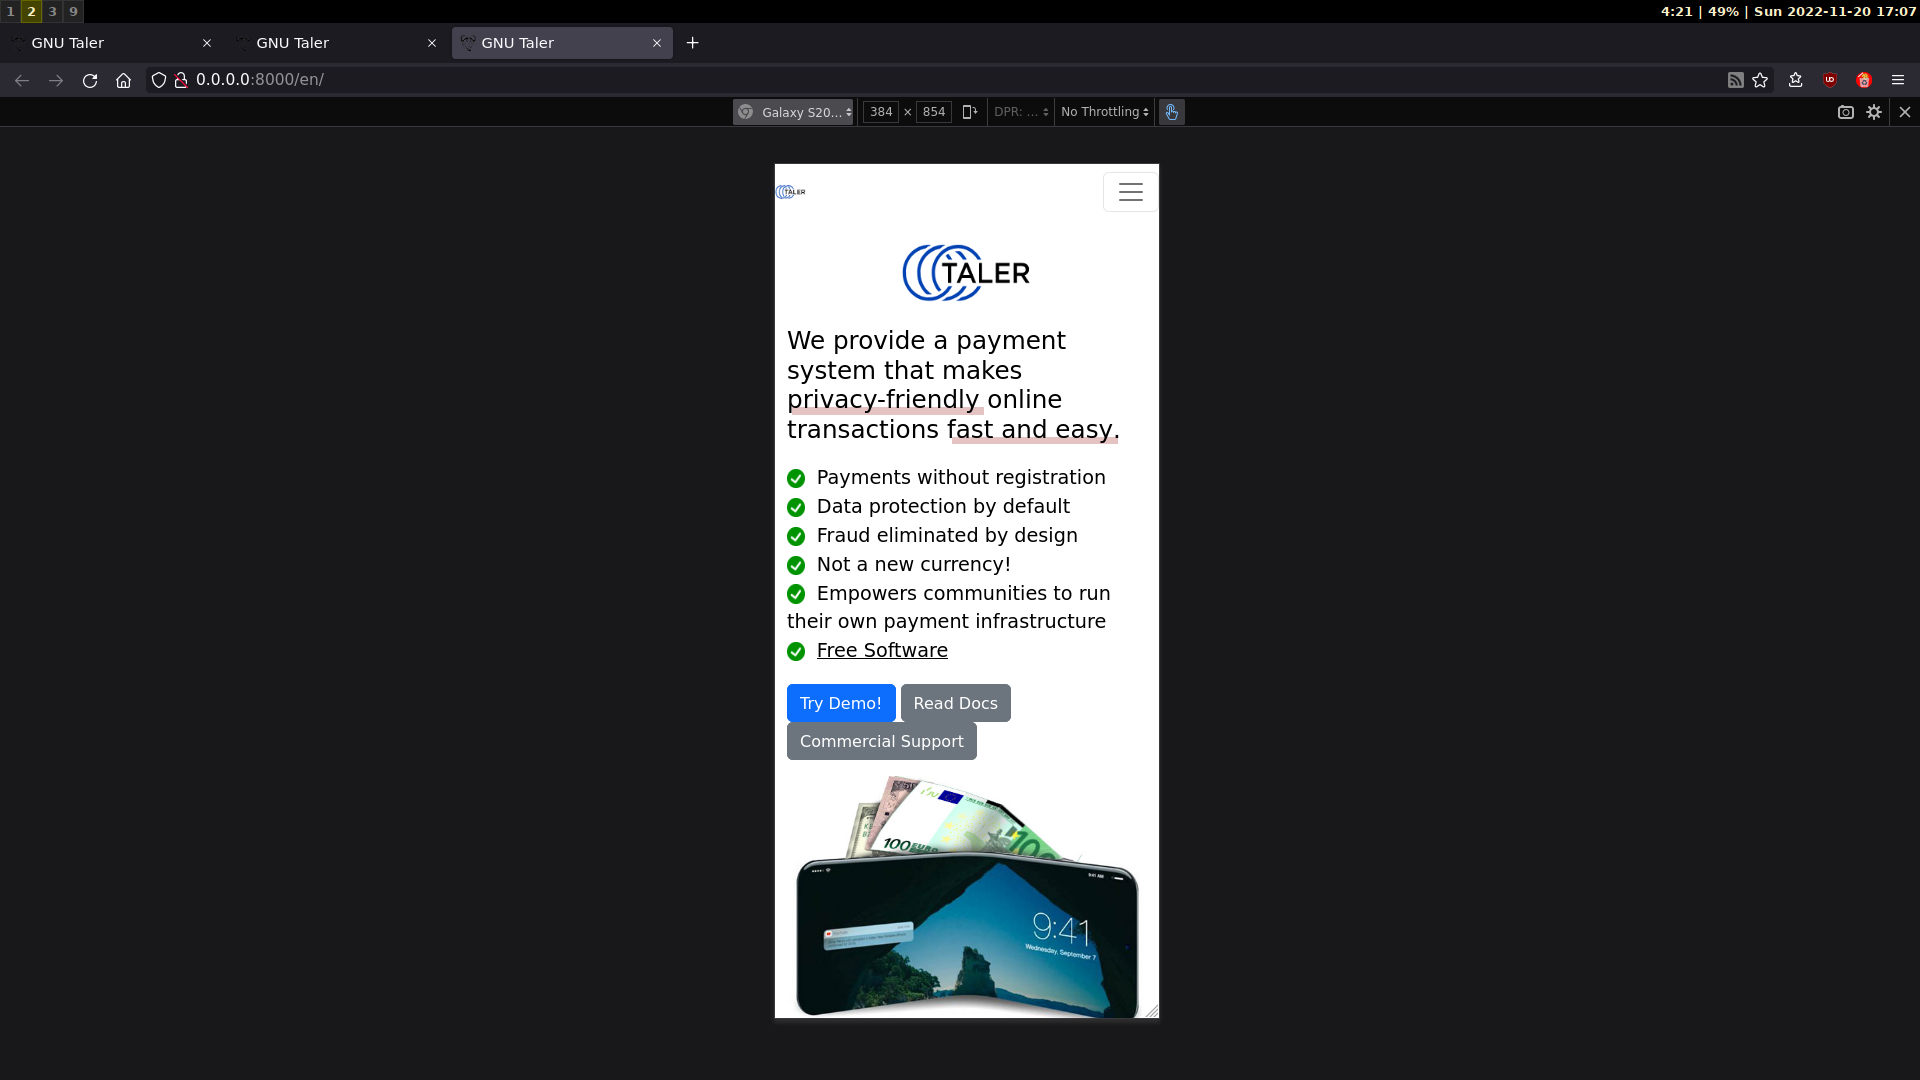Image resolution: width=1920 pixels, height=1080 pixels.
Task: Click the RSS feed icon
Action: tap(1736, 80)
